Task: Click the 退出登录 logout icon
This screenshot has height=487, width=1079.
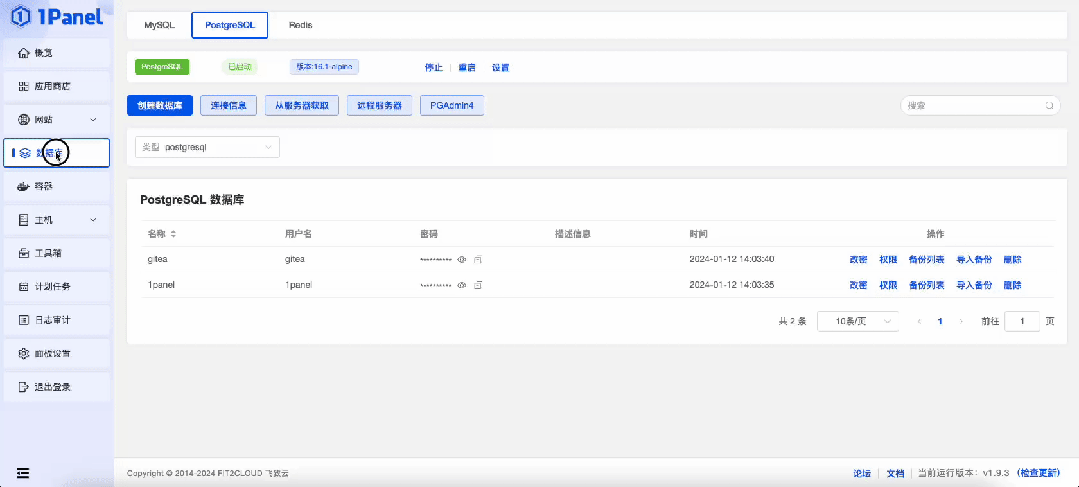Action: click(x=23, y=387)
